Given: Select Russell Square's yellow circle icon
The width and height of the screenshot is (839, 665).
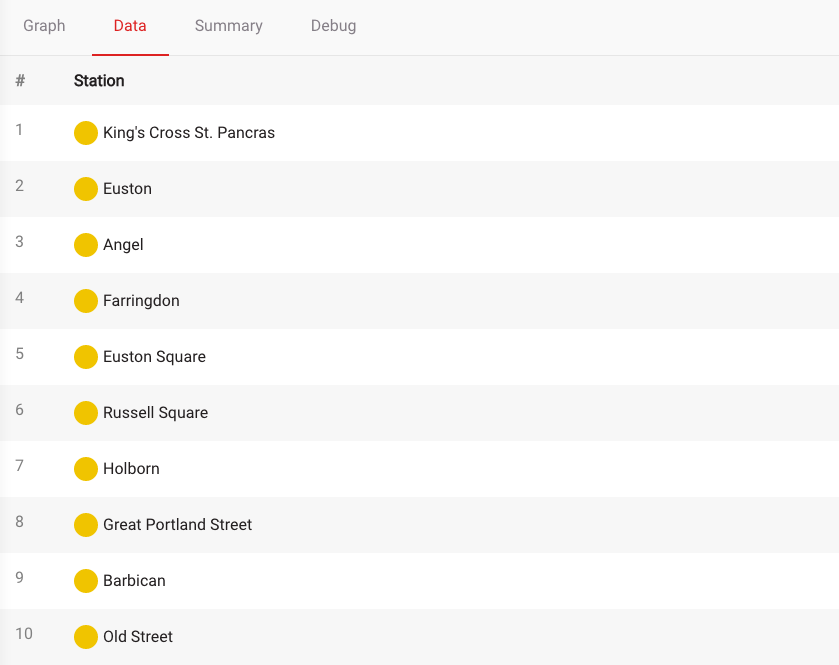Looking at the screenshot, I should (86, 413).
